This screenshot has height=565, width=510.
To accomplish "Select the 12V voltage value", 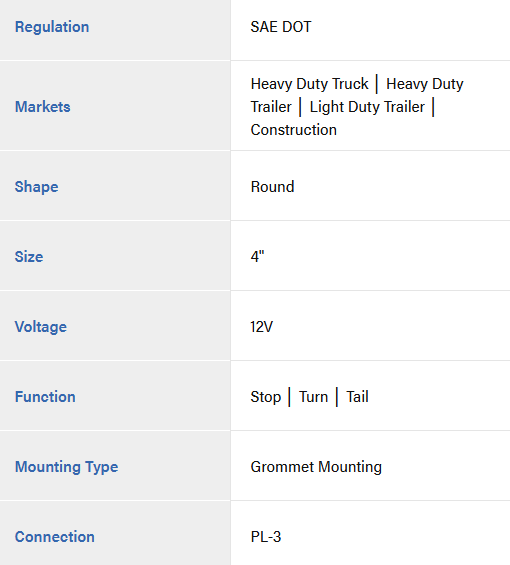I will (262, 327).
